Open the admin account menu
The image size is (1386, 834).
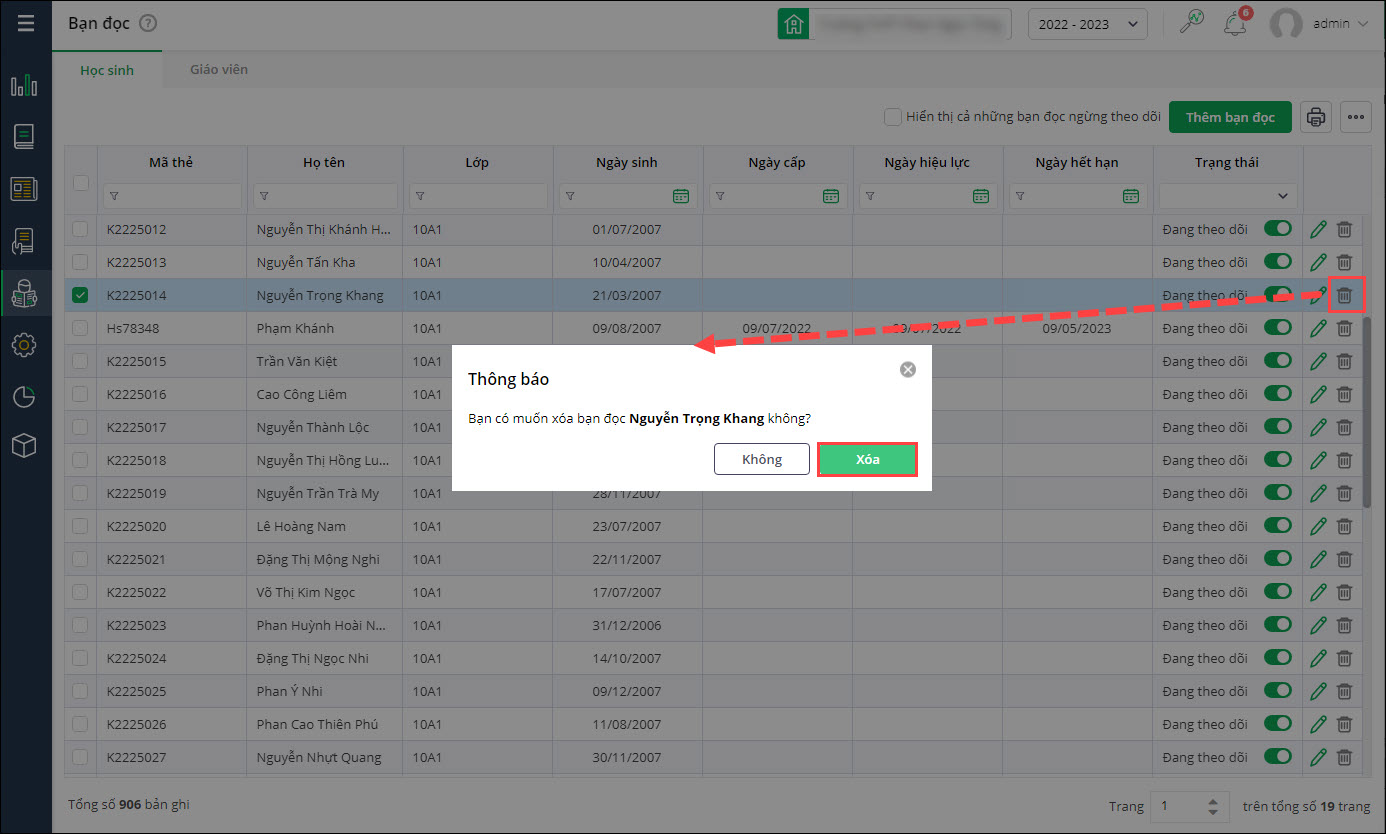click(1319, 24)
